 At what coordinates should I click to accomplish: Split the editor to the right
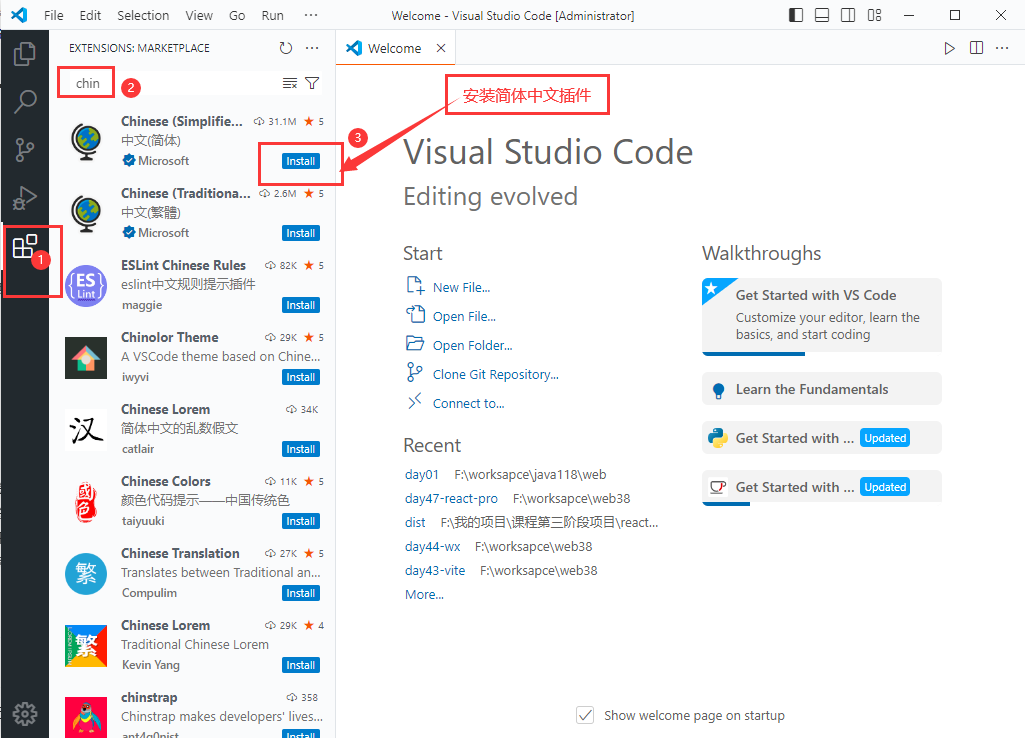[976, 48]
